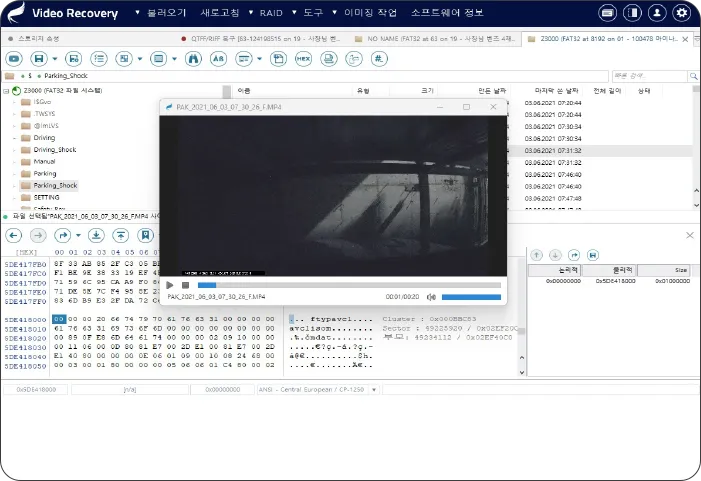701x481 pixels.
Task: Stop the video playback
Action: coord(185,285)
